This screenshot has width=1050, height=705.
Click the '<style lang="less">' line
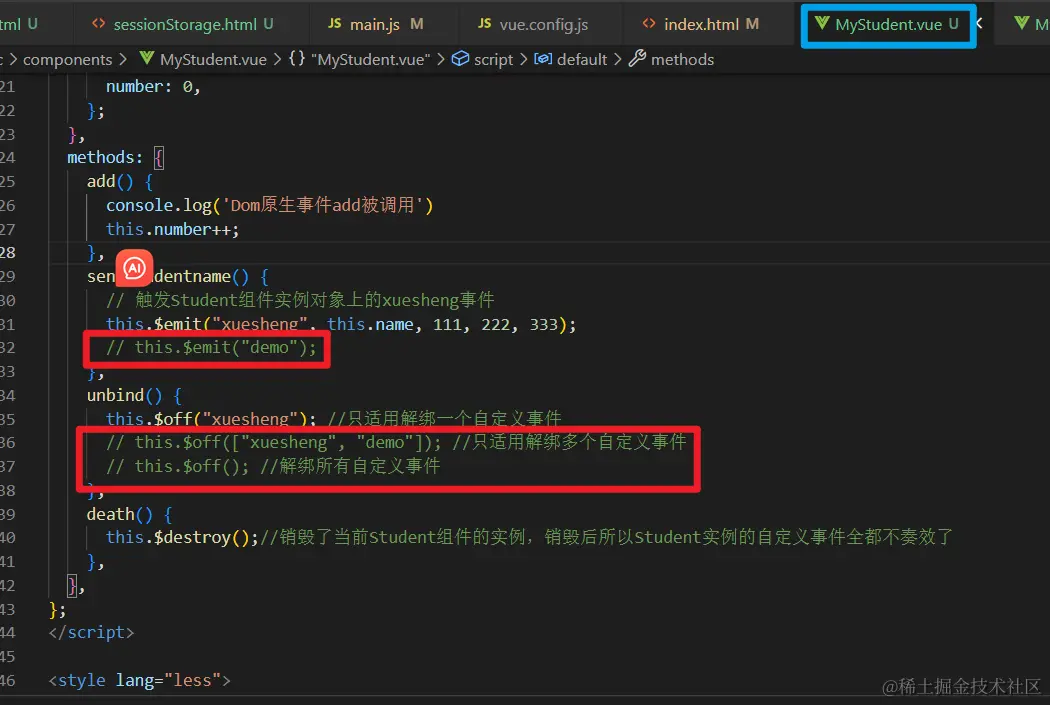coord(139,681)
